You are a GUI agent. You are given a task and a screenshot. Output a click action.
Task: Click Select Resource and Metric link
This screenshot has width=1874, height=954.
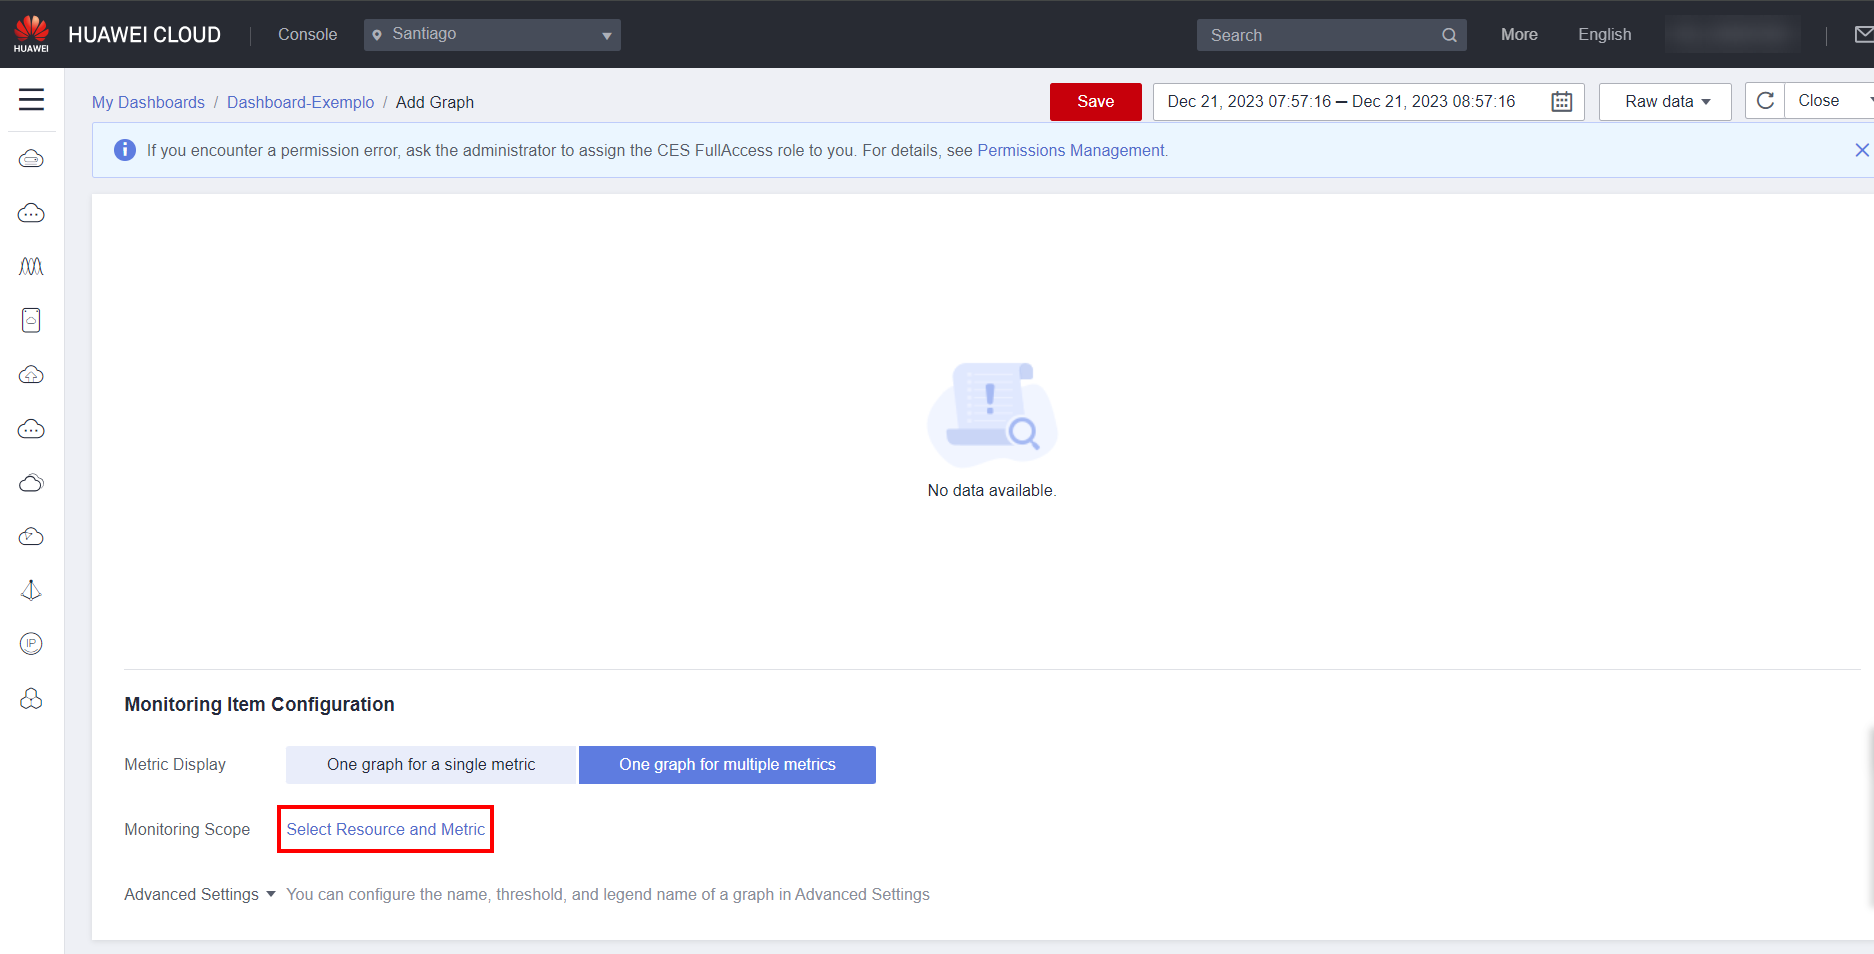pos(385,830)
